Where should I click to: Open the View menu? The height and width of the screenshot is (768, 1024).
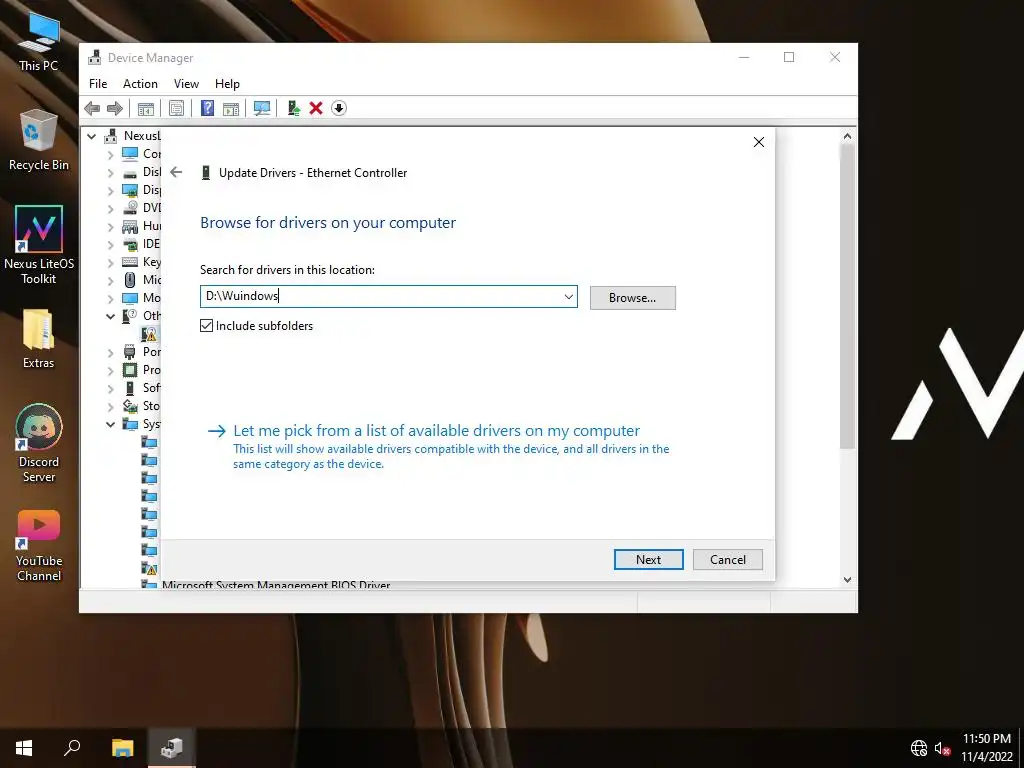(186, 84)
